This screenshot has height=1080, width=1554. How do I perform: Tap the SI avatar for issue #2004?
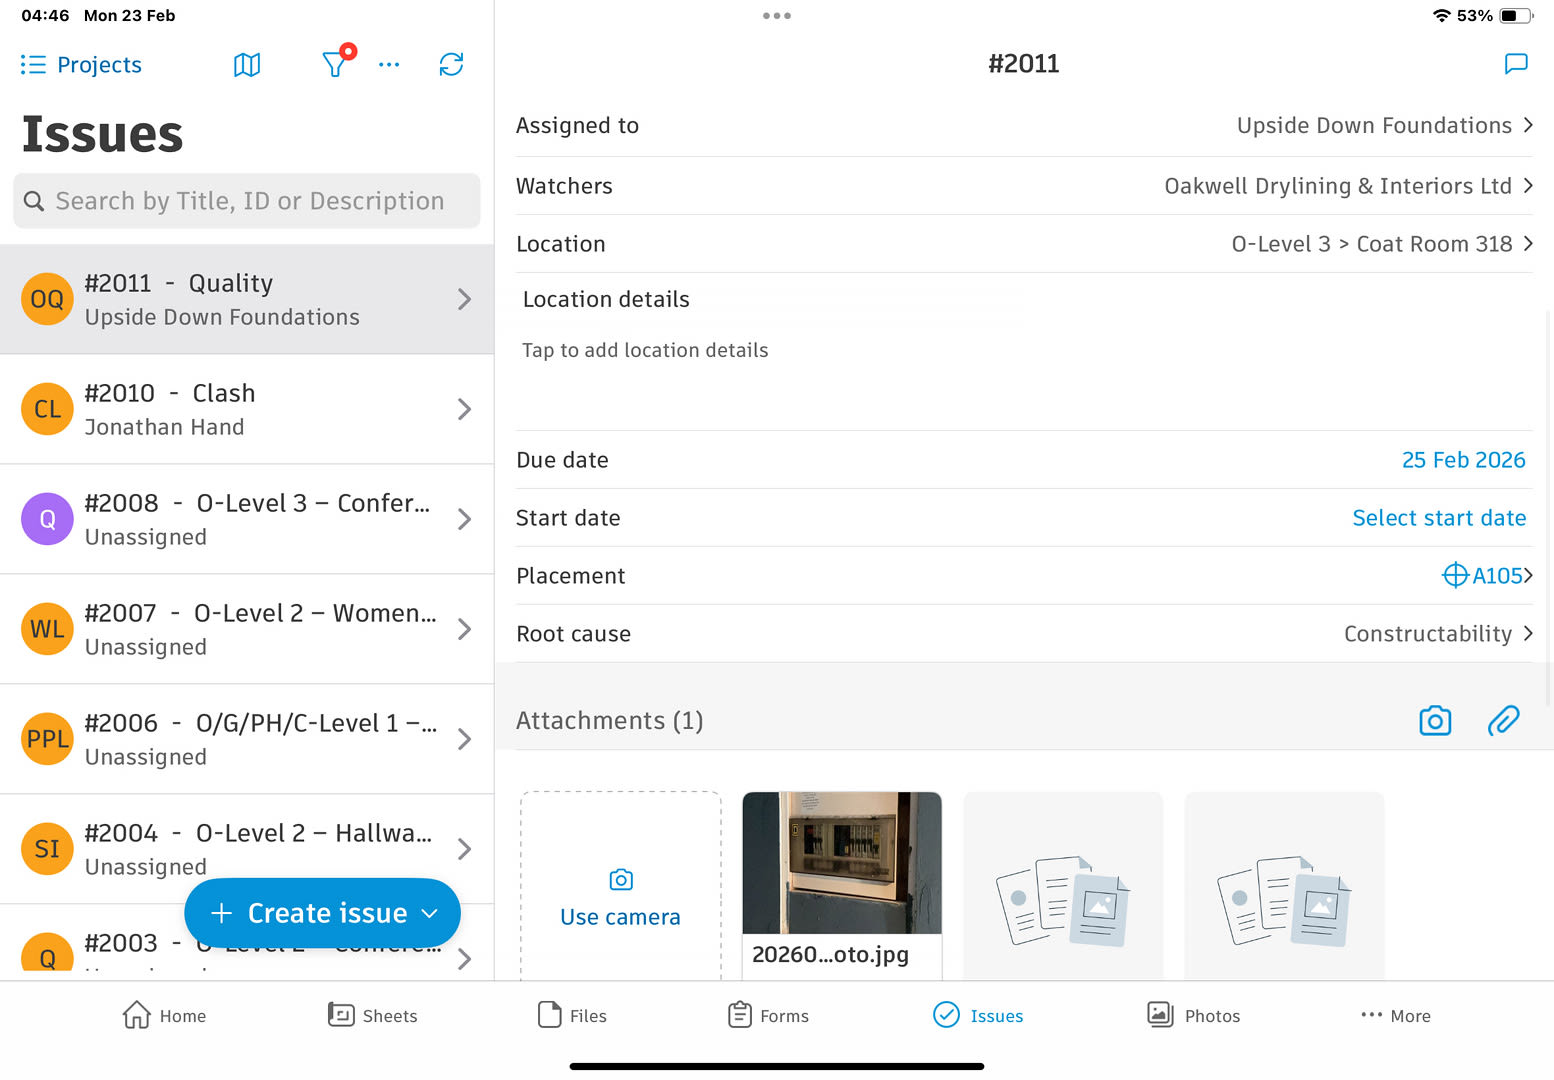tap(47, 849)
